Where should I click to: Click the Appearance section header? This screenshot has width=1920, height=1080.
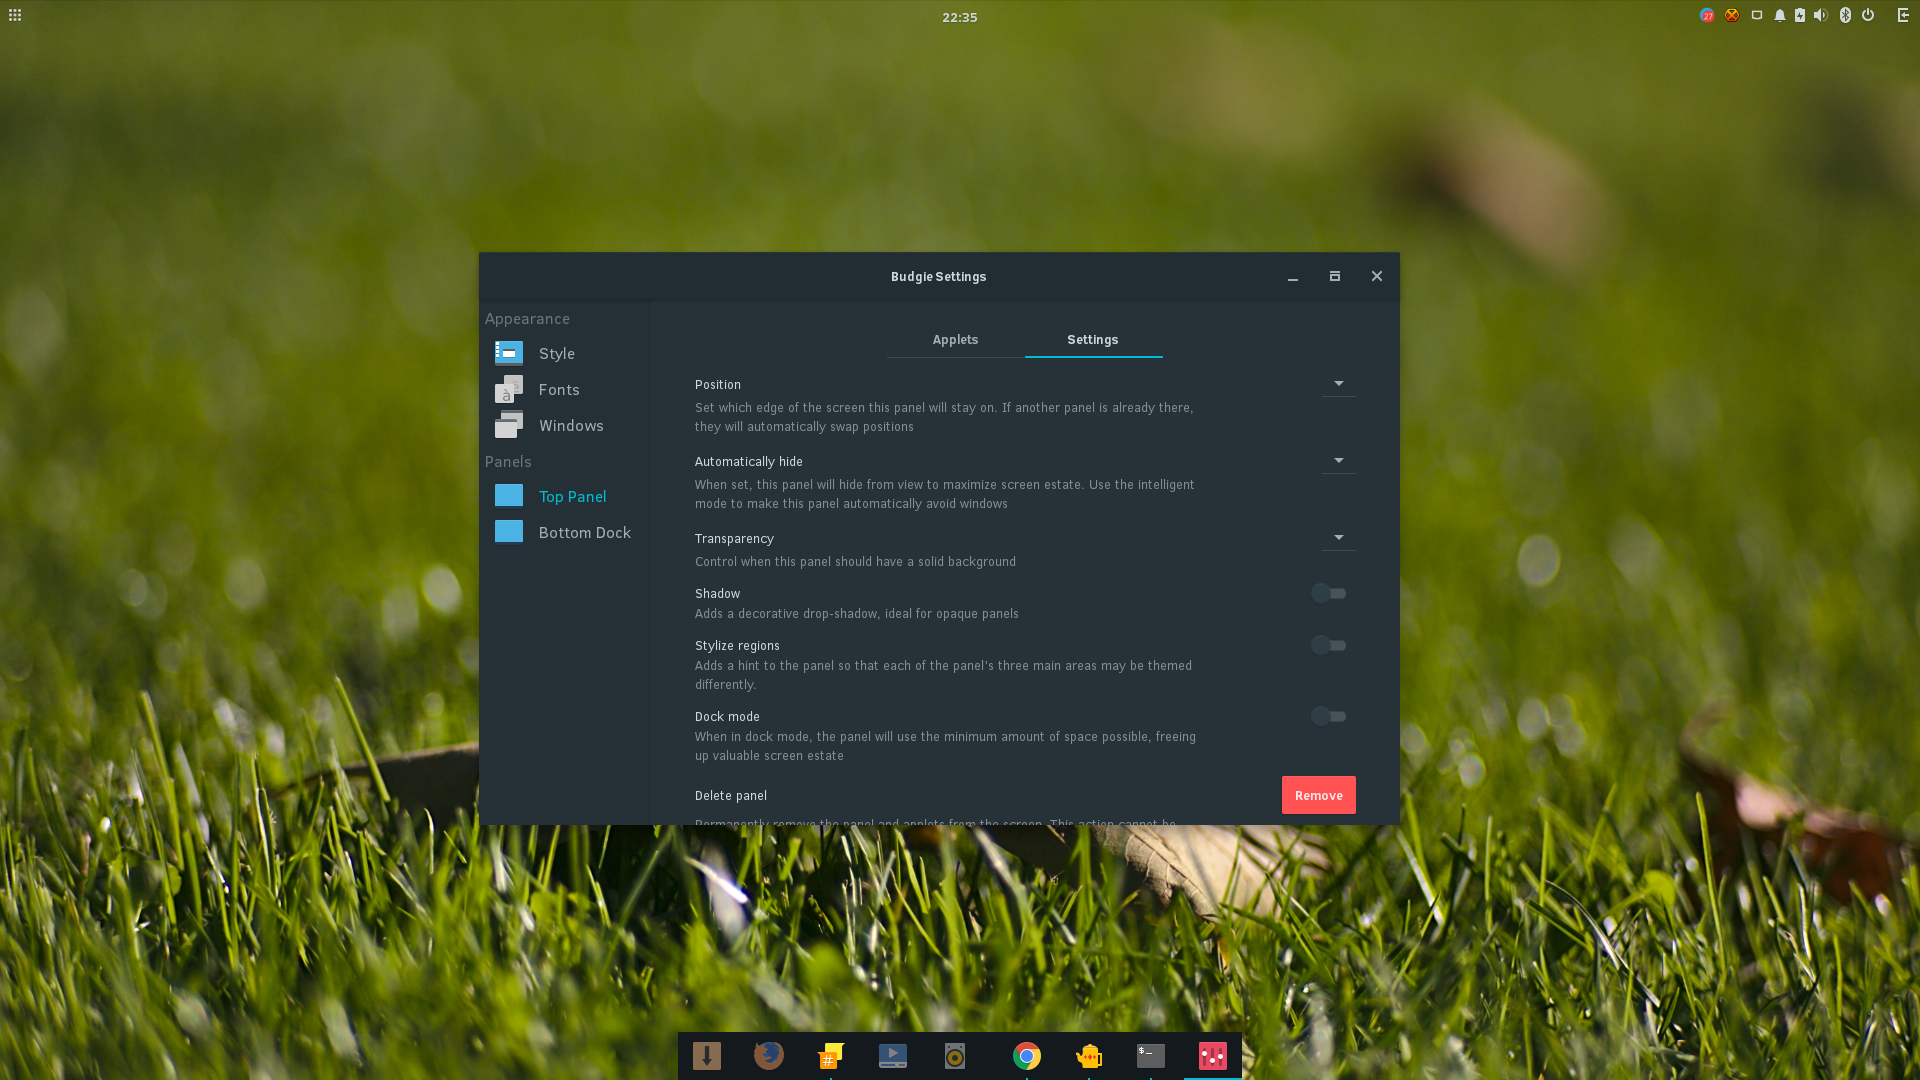[527, 319]
